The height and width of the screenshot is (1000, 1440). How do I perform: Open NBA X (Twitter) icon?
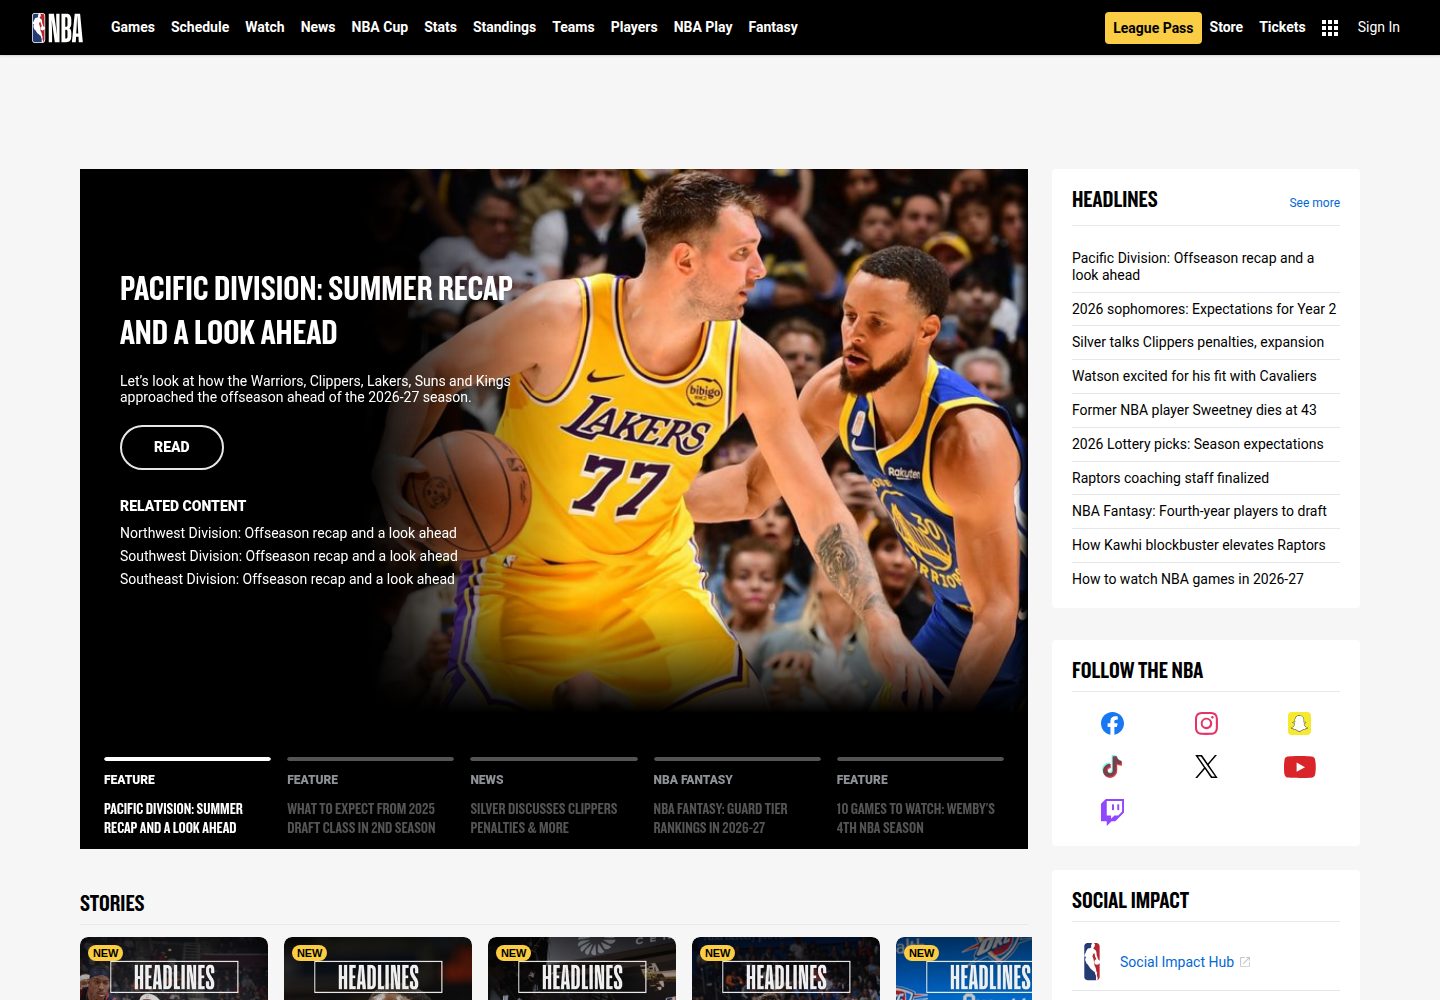coord(1206,767)
